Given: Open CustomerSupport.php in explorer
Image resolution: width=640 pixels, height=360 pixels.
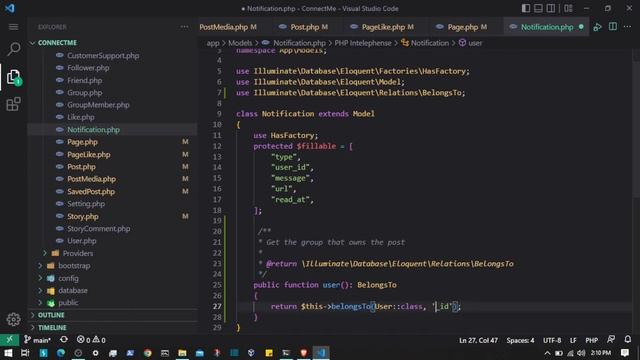Looking at the screenshot, I should pyautogui.click(x=103, y=56).
